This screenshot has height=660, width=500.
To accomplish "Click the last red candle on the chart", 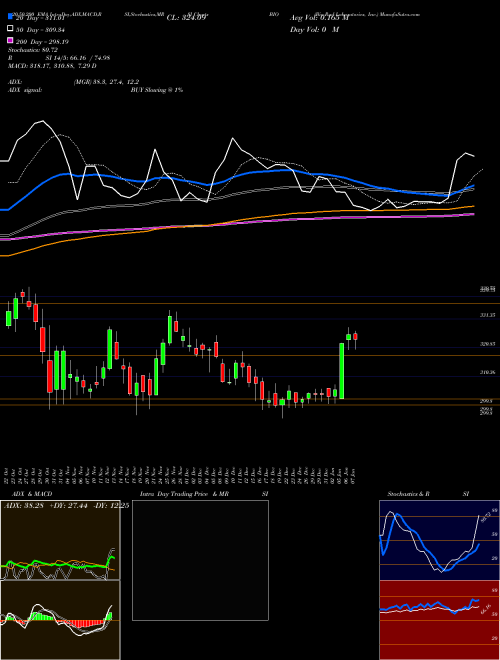I will 355,336.
